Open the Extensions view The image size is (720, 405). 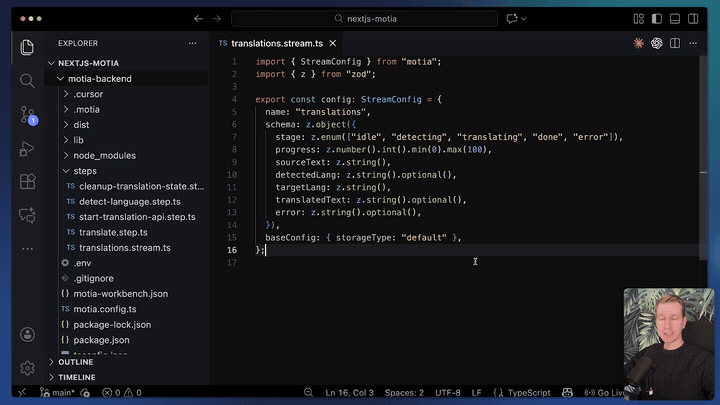tap(27, 182)
